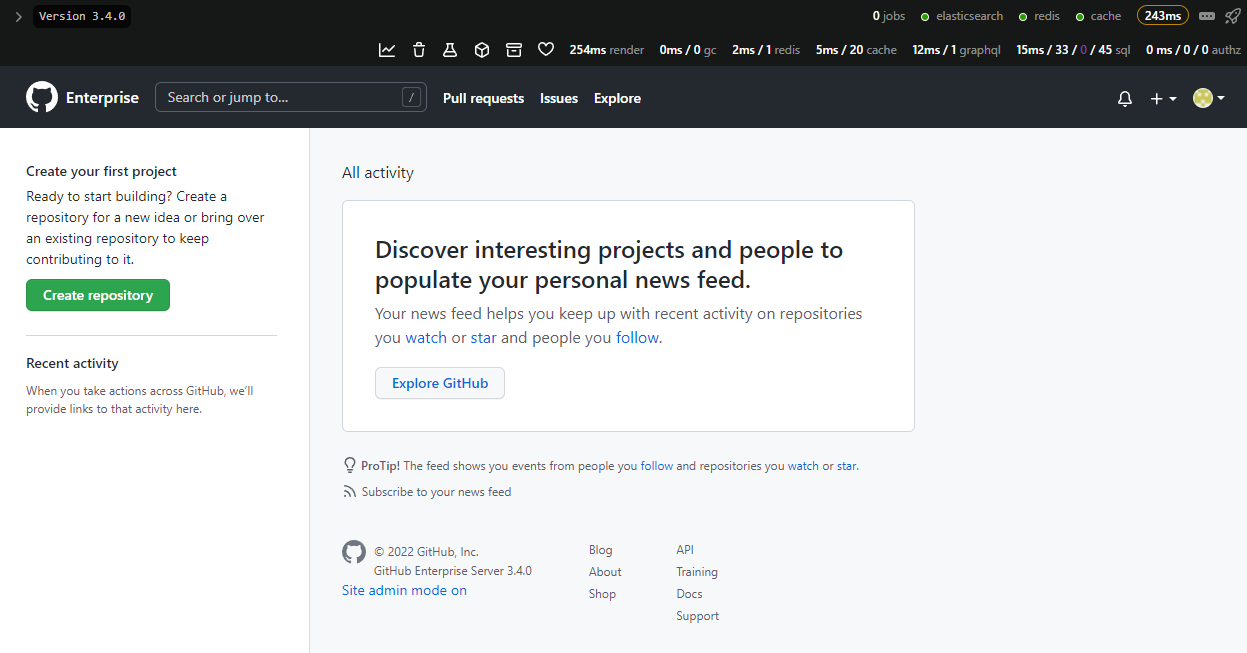
Task: Expand the top-left chevron beside Version 3.4.0
Action: coord(18,17)
